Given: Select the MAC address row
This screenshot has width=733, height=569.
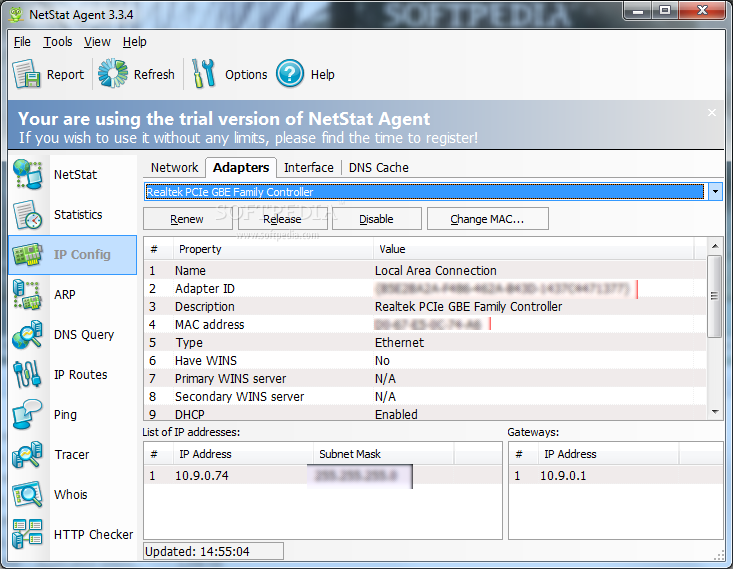Looking at the screenshot, I should (x=425, y=324).
